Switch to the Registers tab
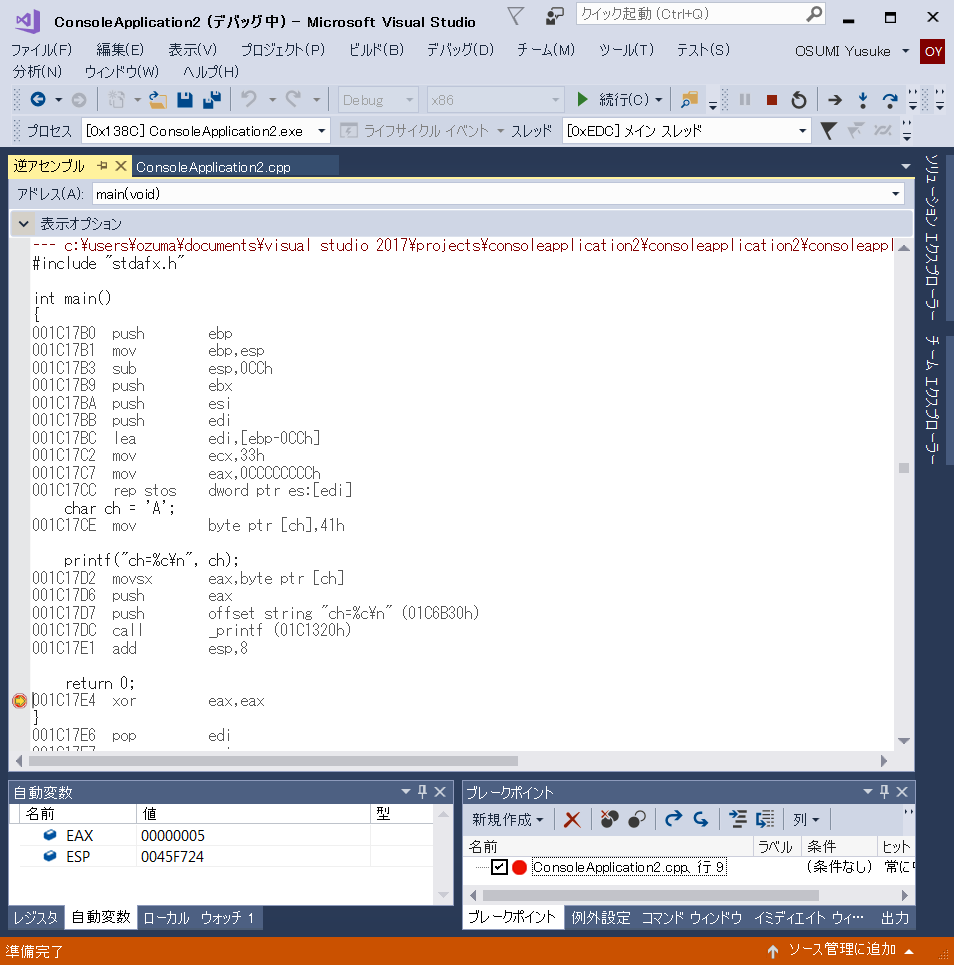954x965 pixels. coord(36,918)
